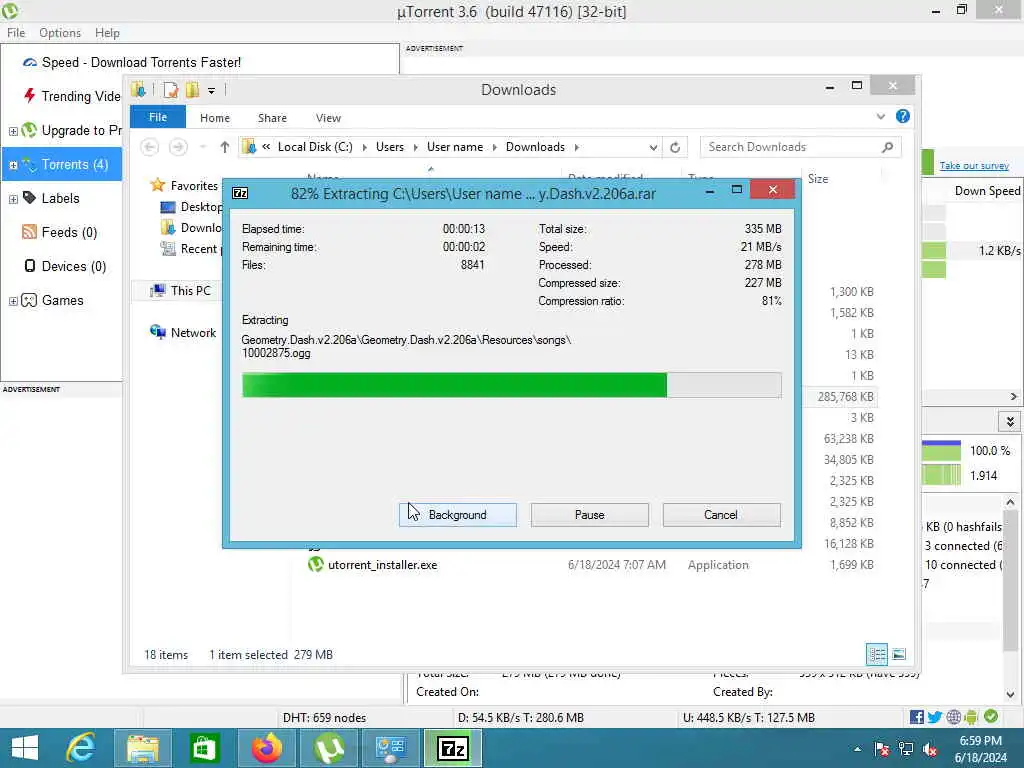
Task: Click Speed - Download Torrents Faster item
Action: [141, 63]
